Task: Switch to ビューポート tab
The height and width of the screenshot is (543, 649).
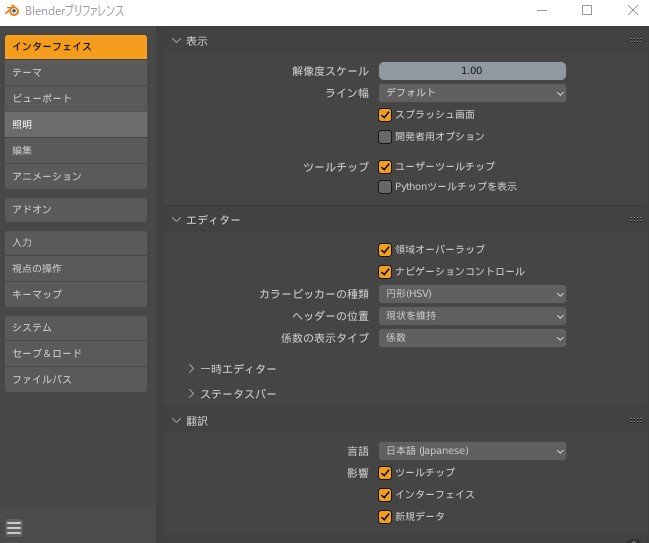Action: (76, 99)
